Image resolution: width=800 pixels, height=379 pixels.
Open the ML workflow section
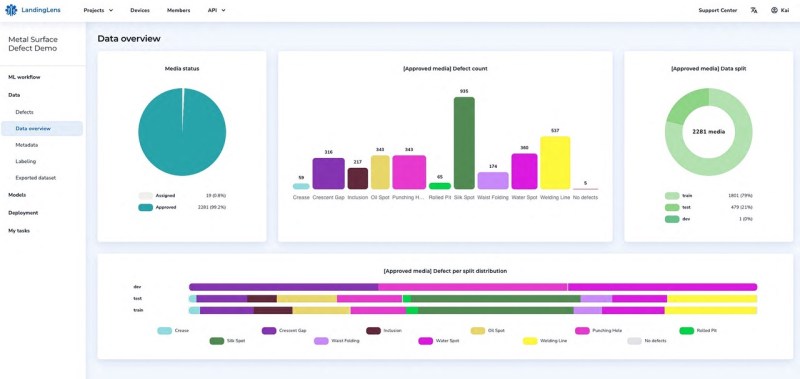(24, 78)
